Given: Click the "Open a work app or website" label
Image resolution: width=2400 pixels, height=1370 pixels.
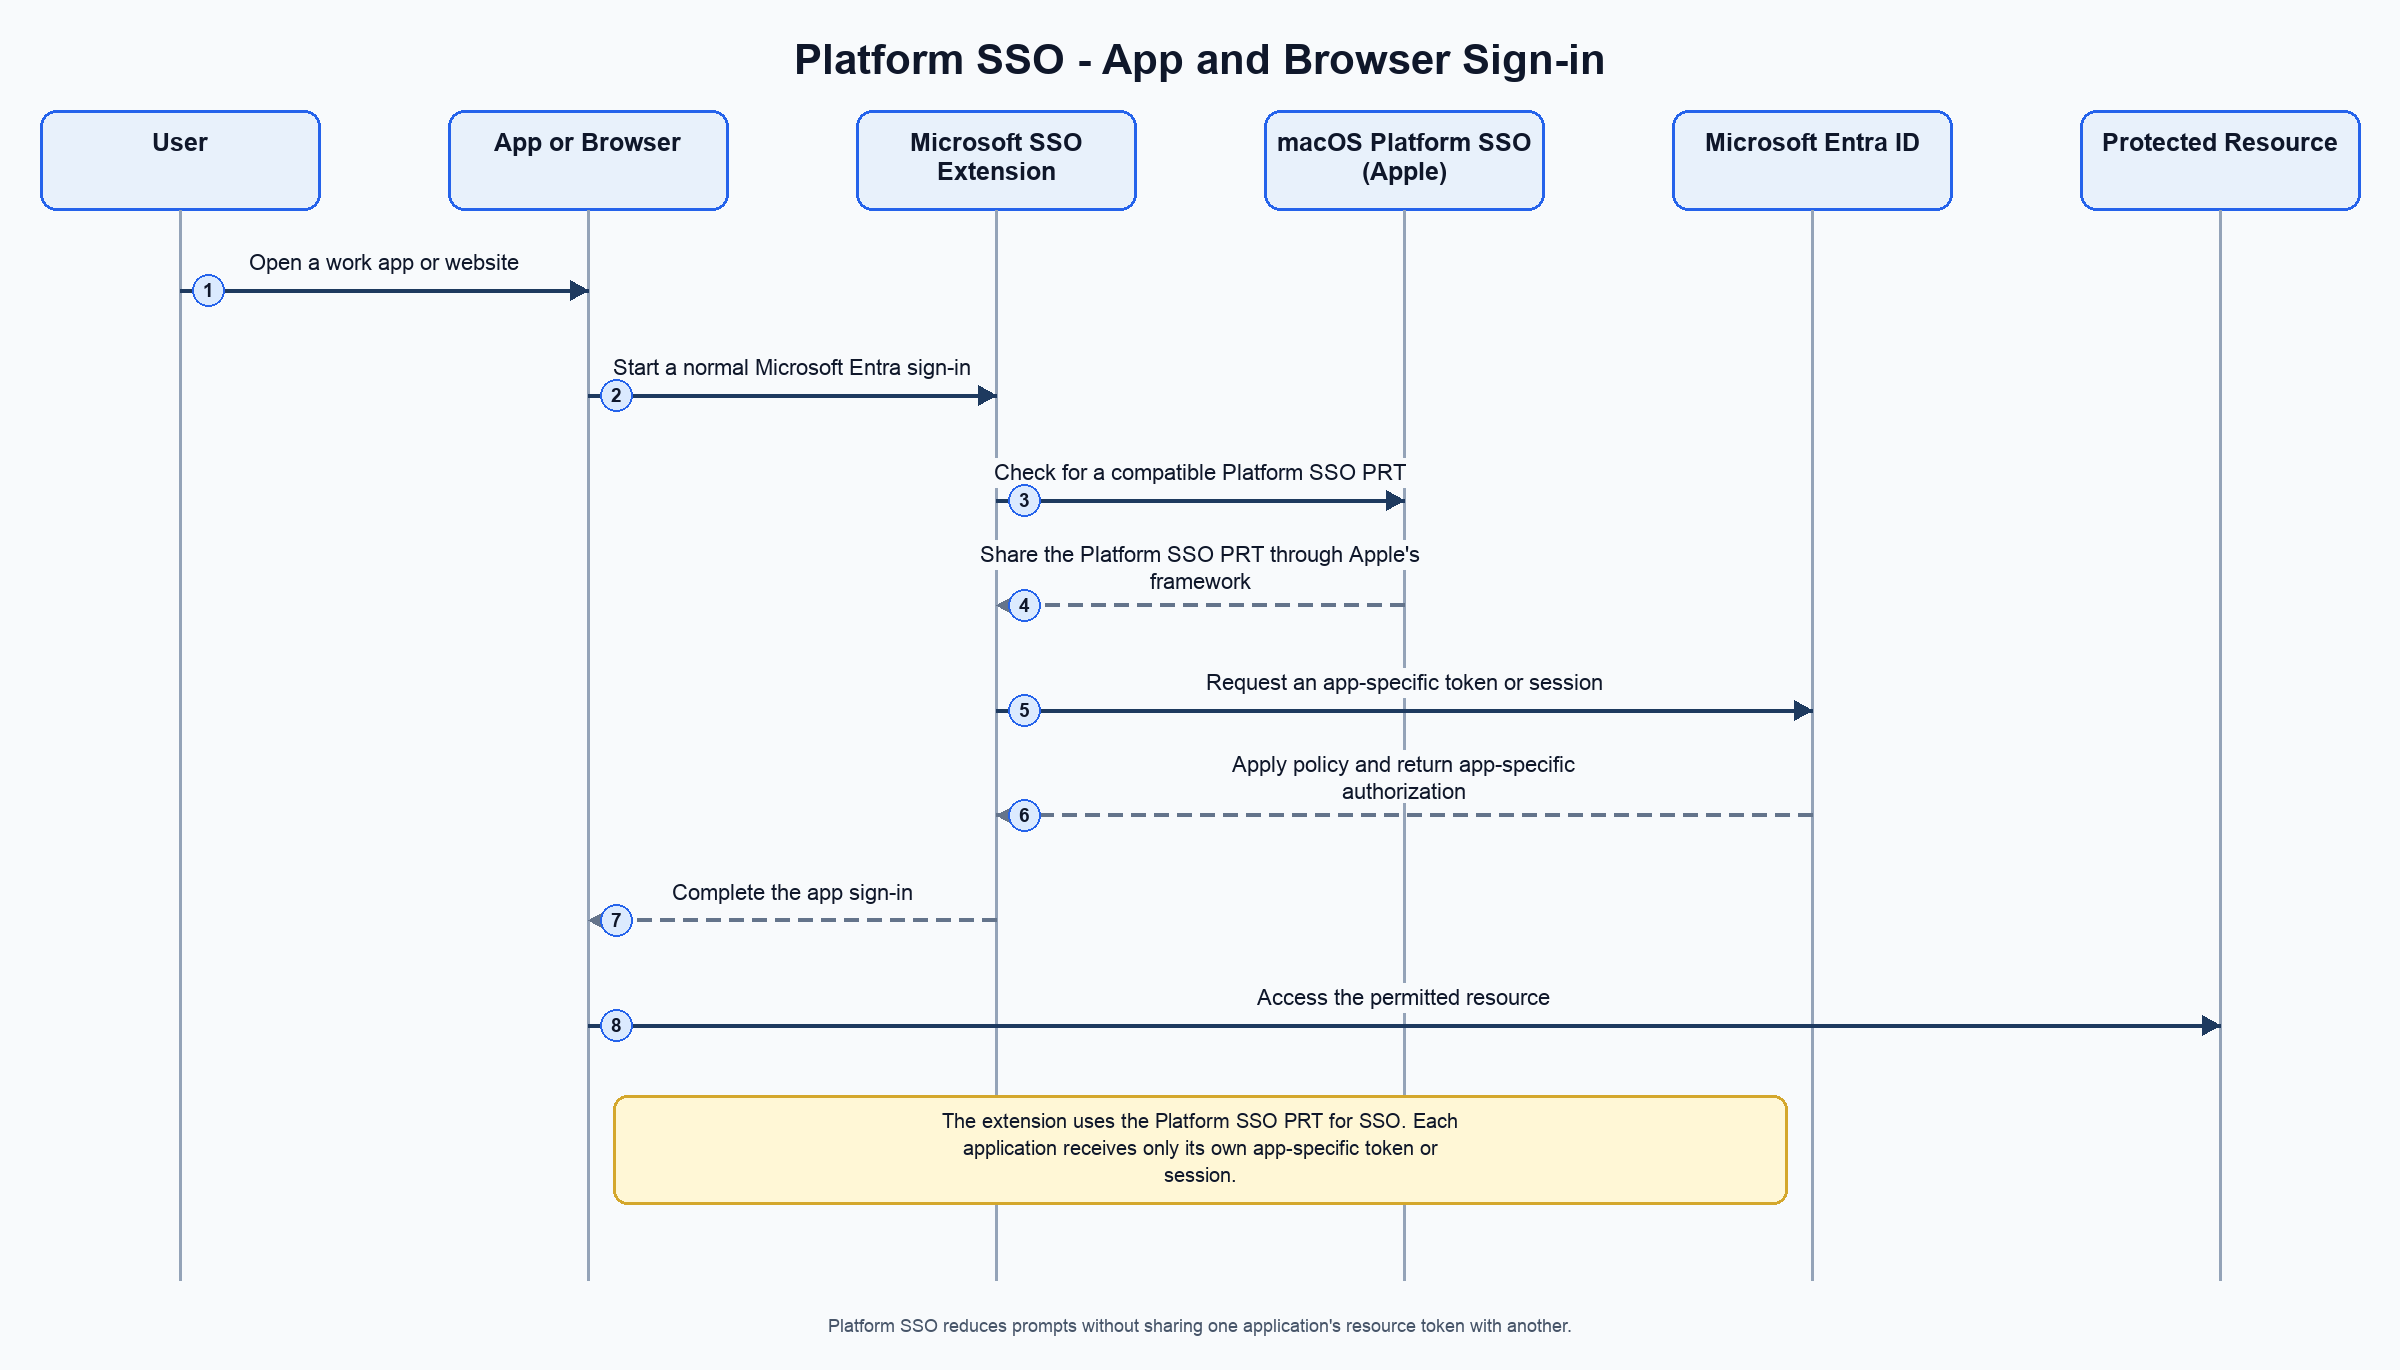Looking at the screenshot, I should pos(384,262).
